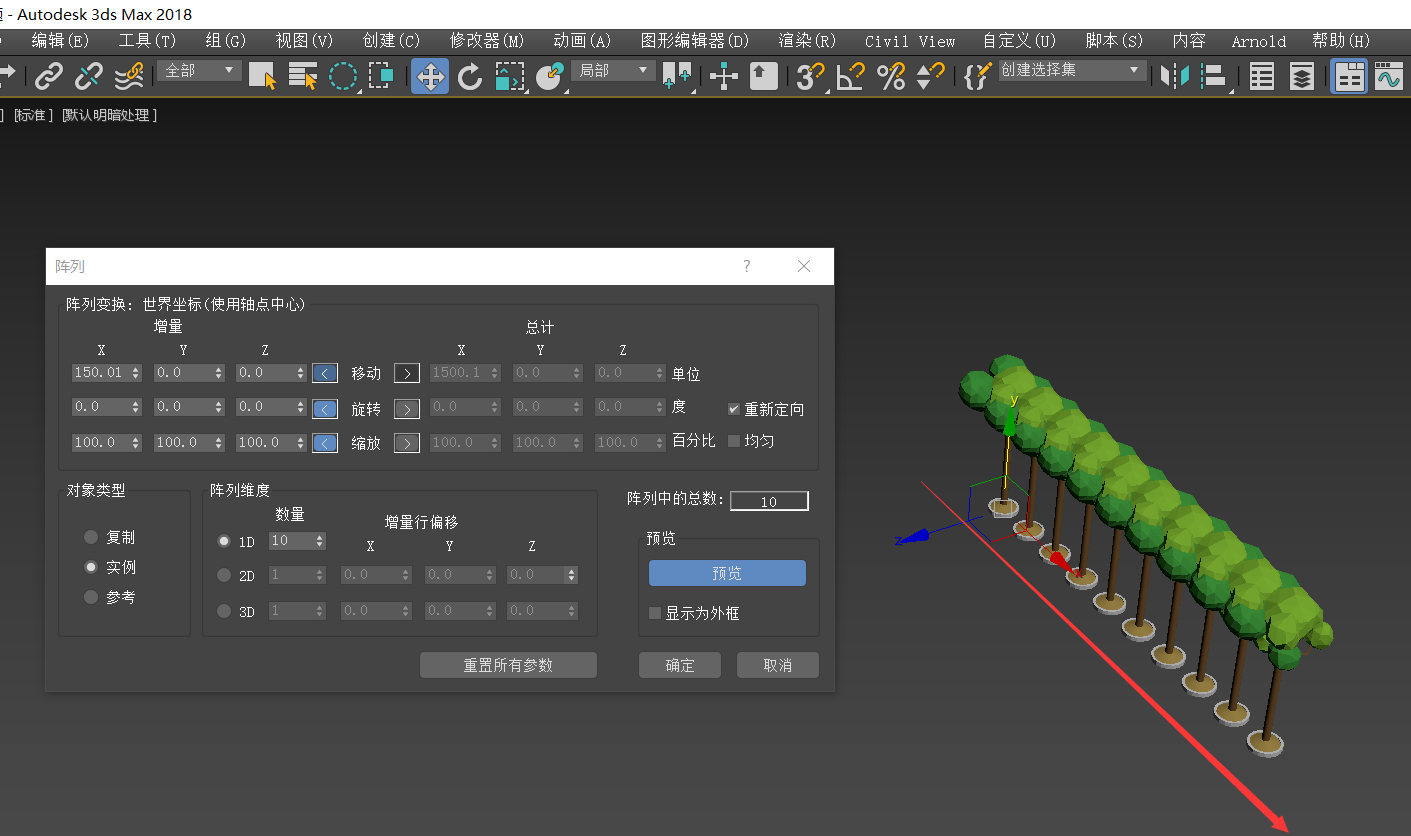Open the 局部 reference coordinate dropdown
1411x836 pixels.
point(613,71)
